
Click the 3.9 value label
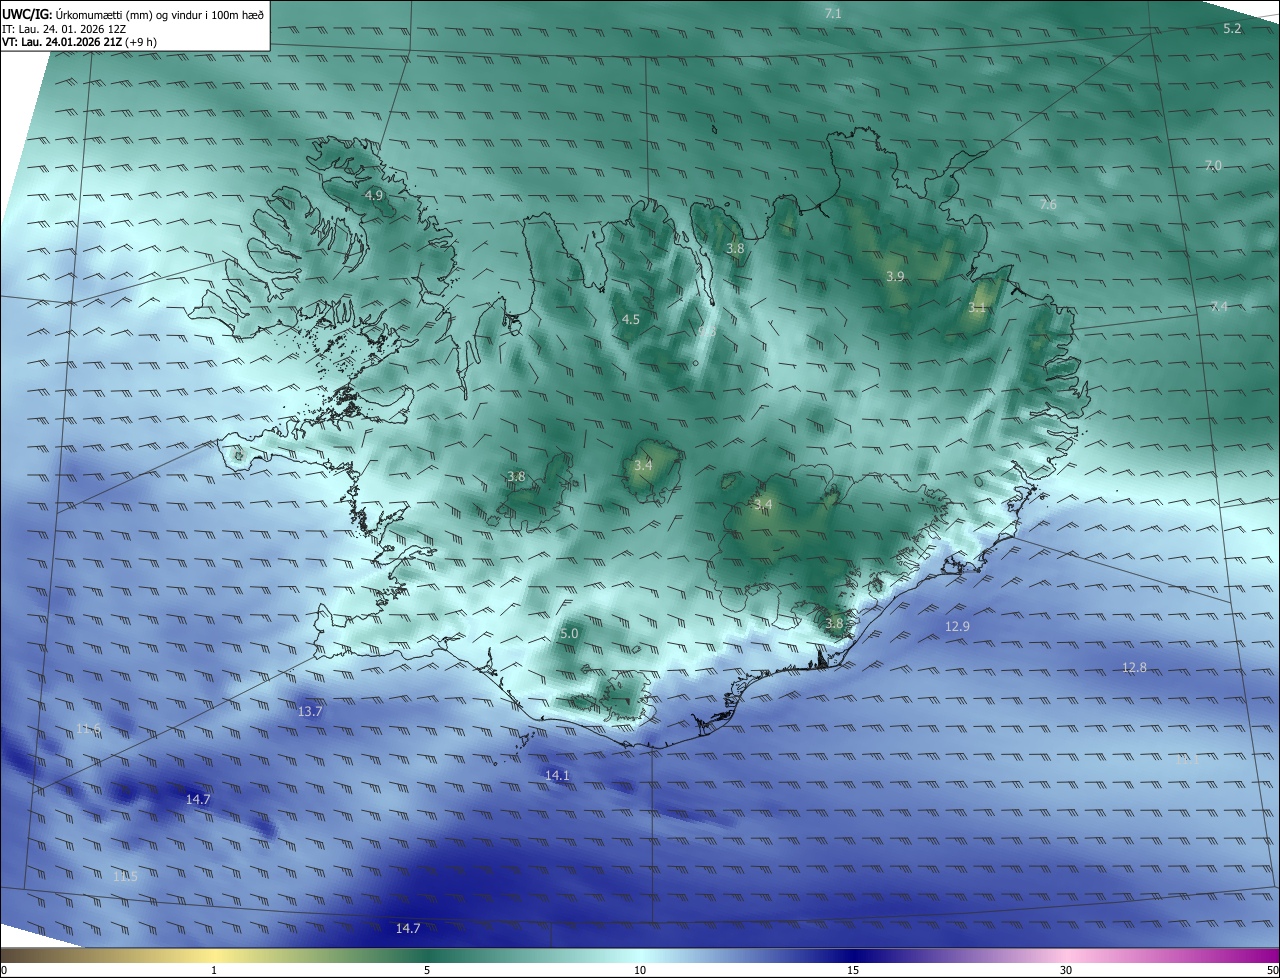click(895, 276)
